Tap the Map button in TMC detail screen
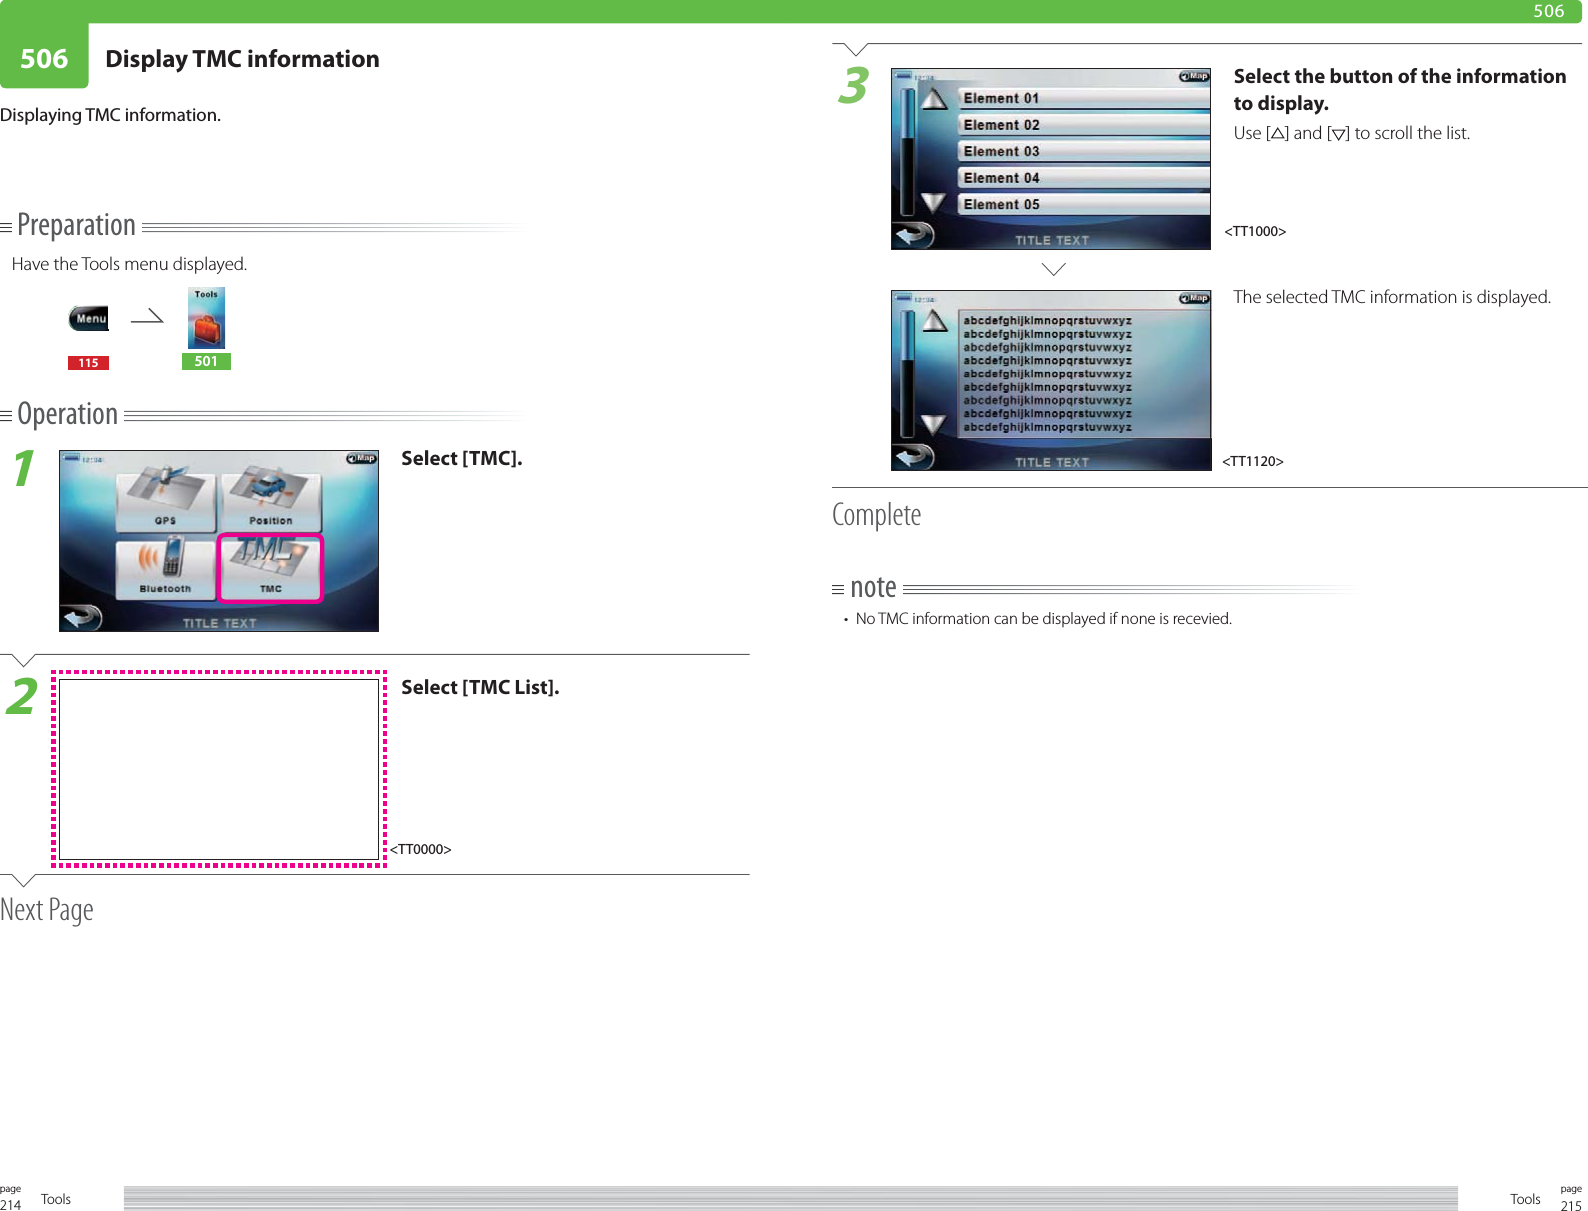This screenshot has height=1211, width=1588. (1194, 298)
